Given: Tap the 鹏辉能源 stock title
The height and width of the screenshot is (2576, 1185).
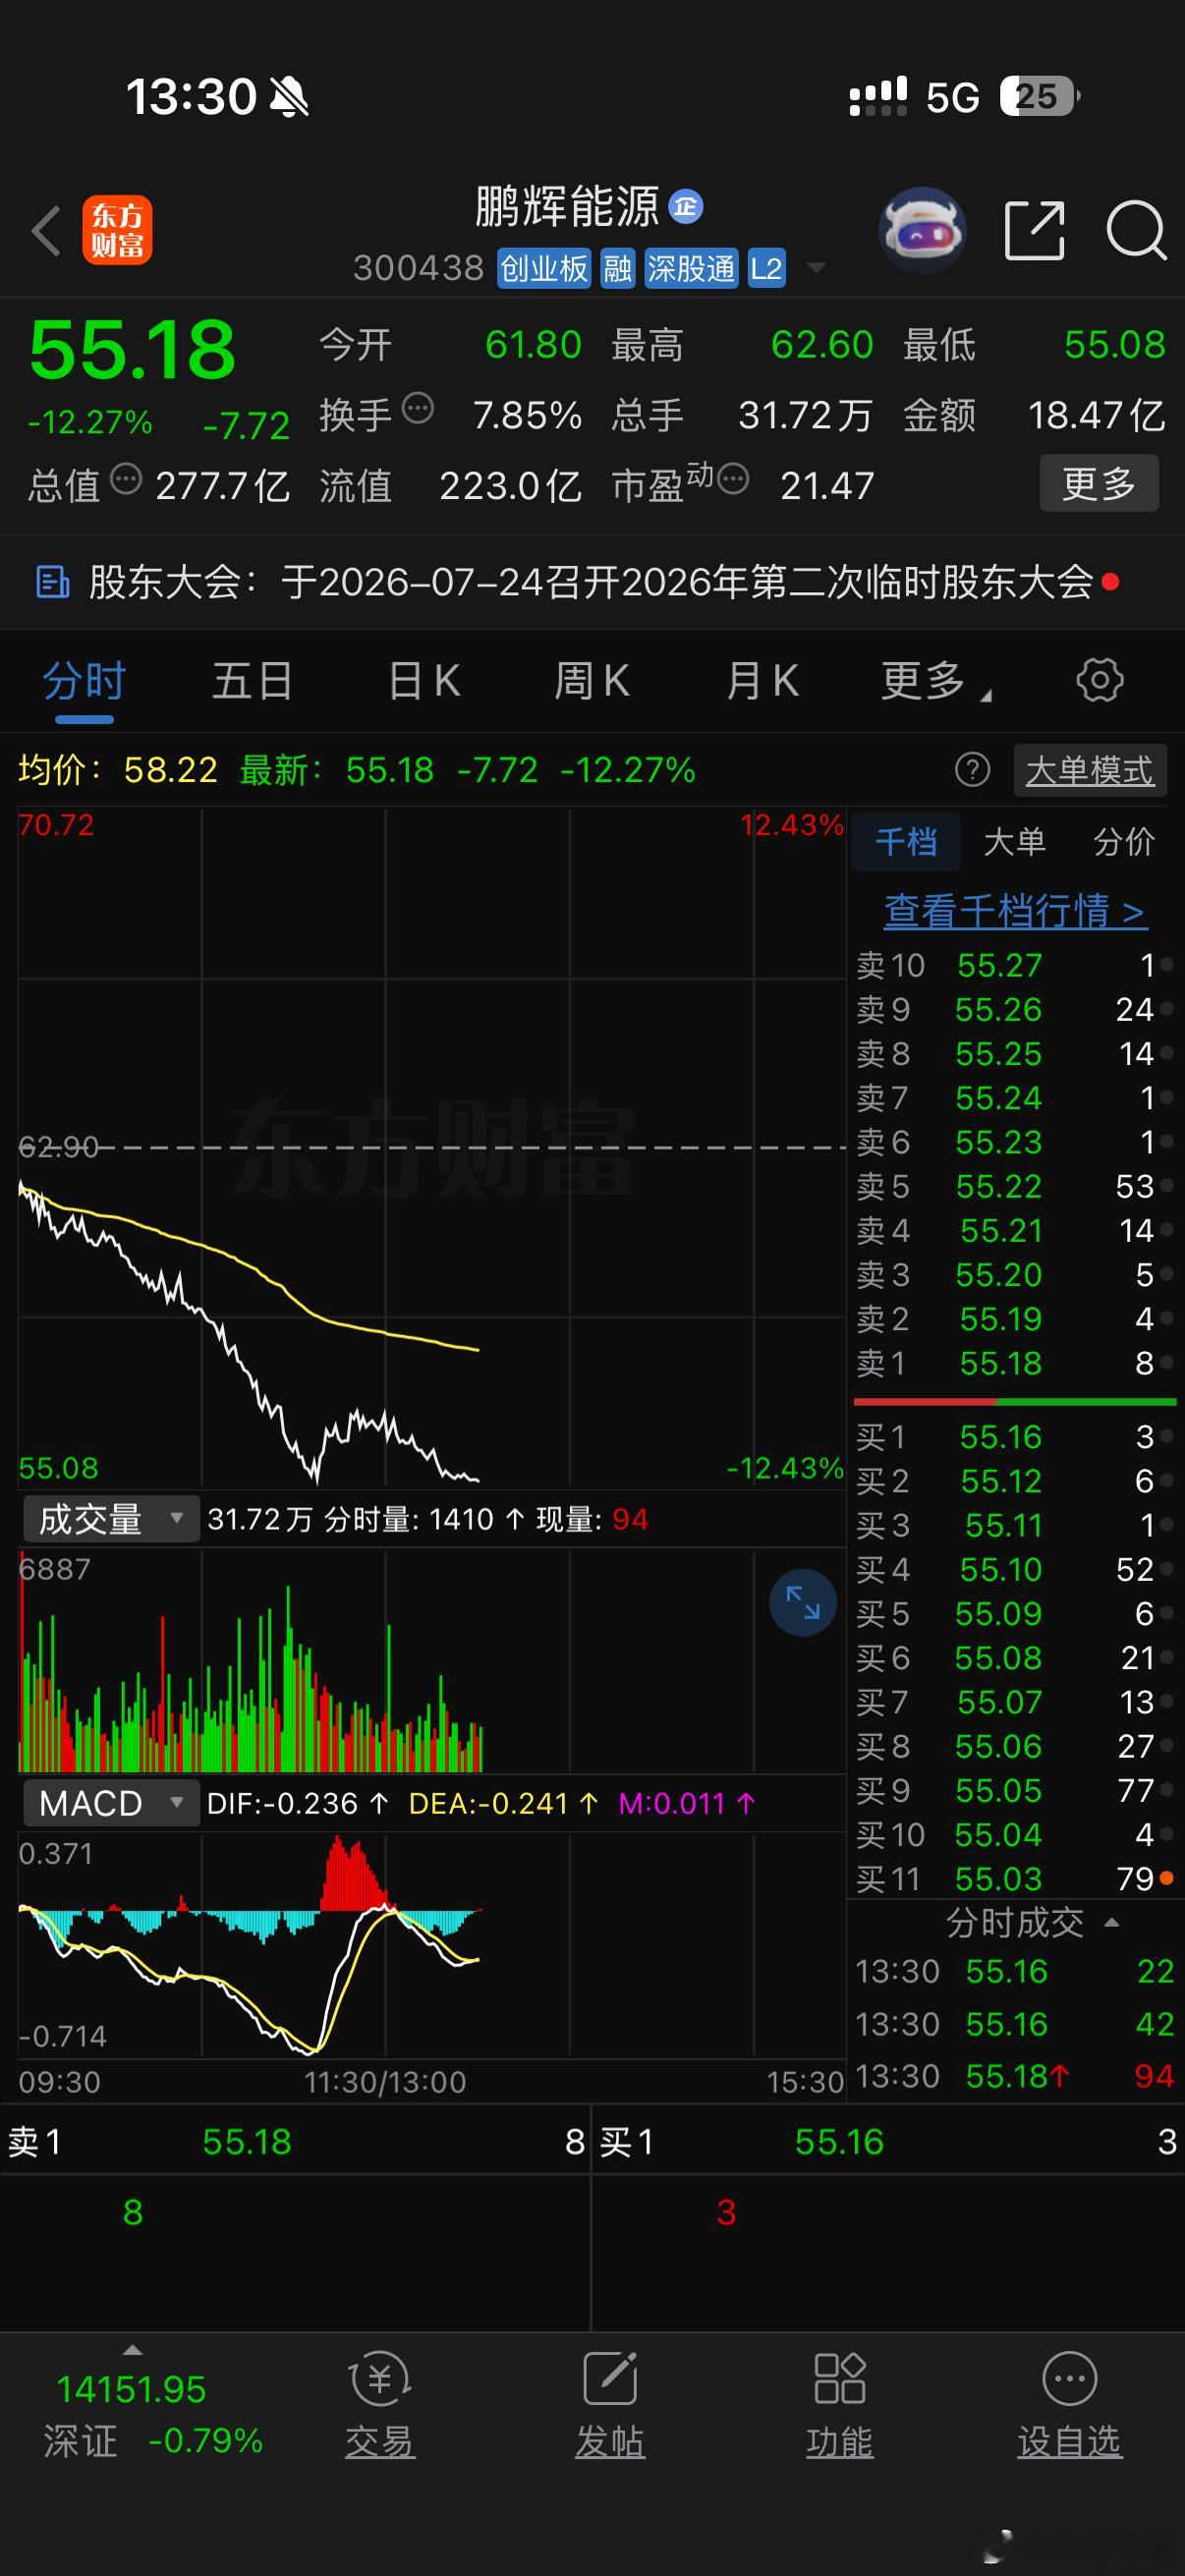Looking at the screenshot, I should [567, 207].
